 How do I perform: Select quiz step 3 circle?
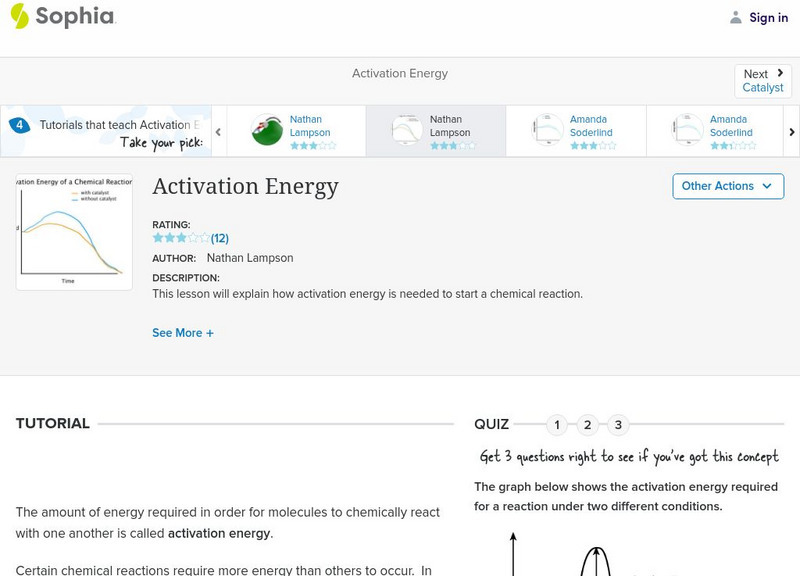pyautogui.click(x=620, y=425)
